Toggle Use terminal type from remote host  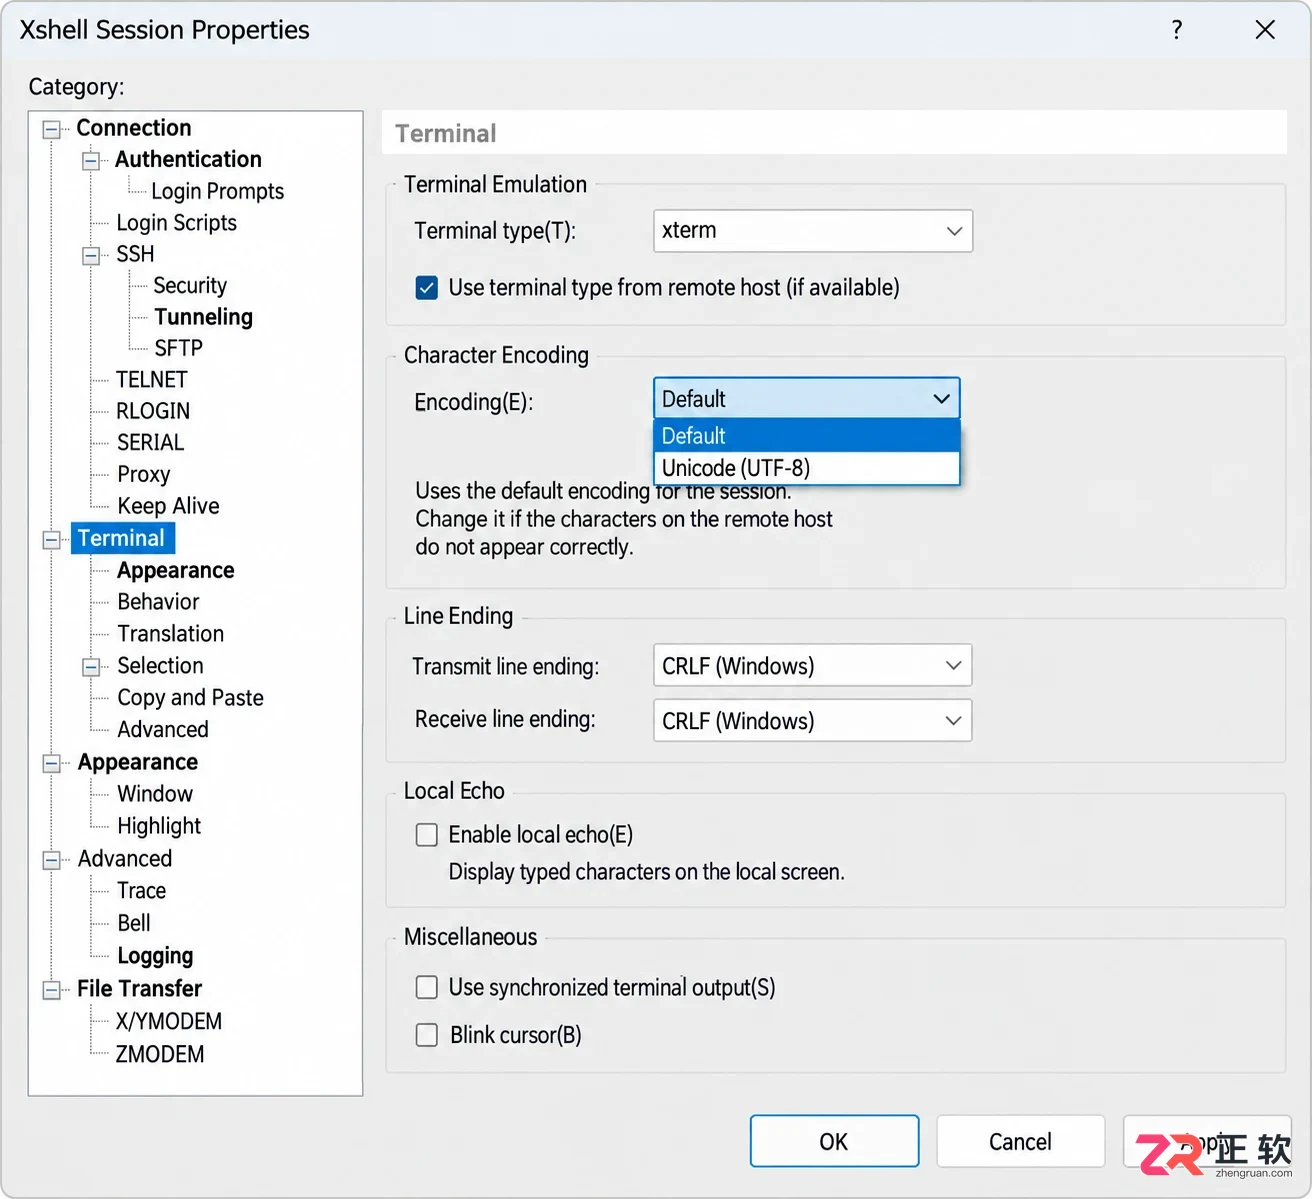[x=427, y=288]
